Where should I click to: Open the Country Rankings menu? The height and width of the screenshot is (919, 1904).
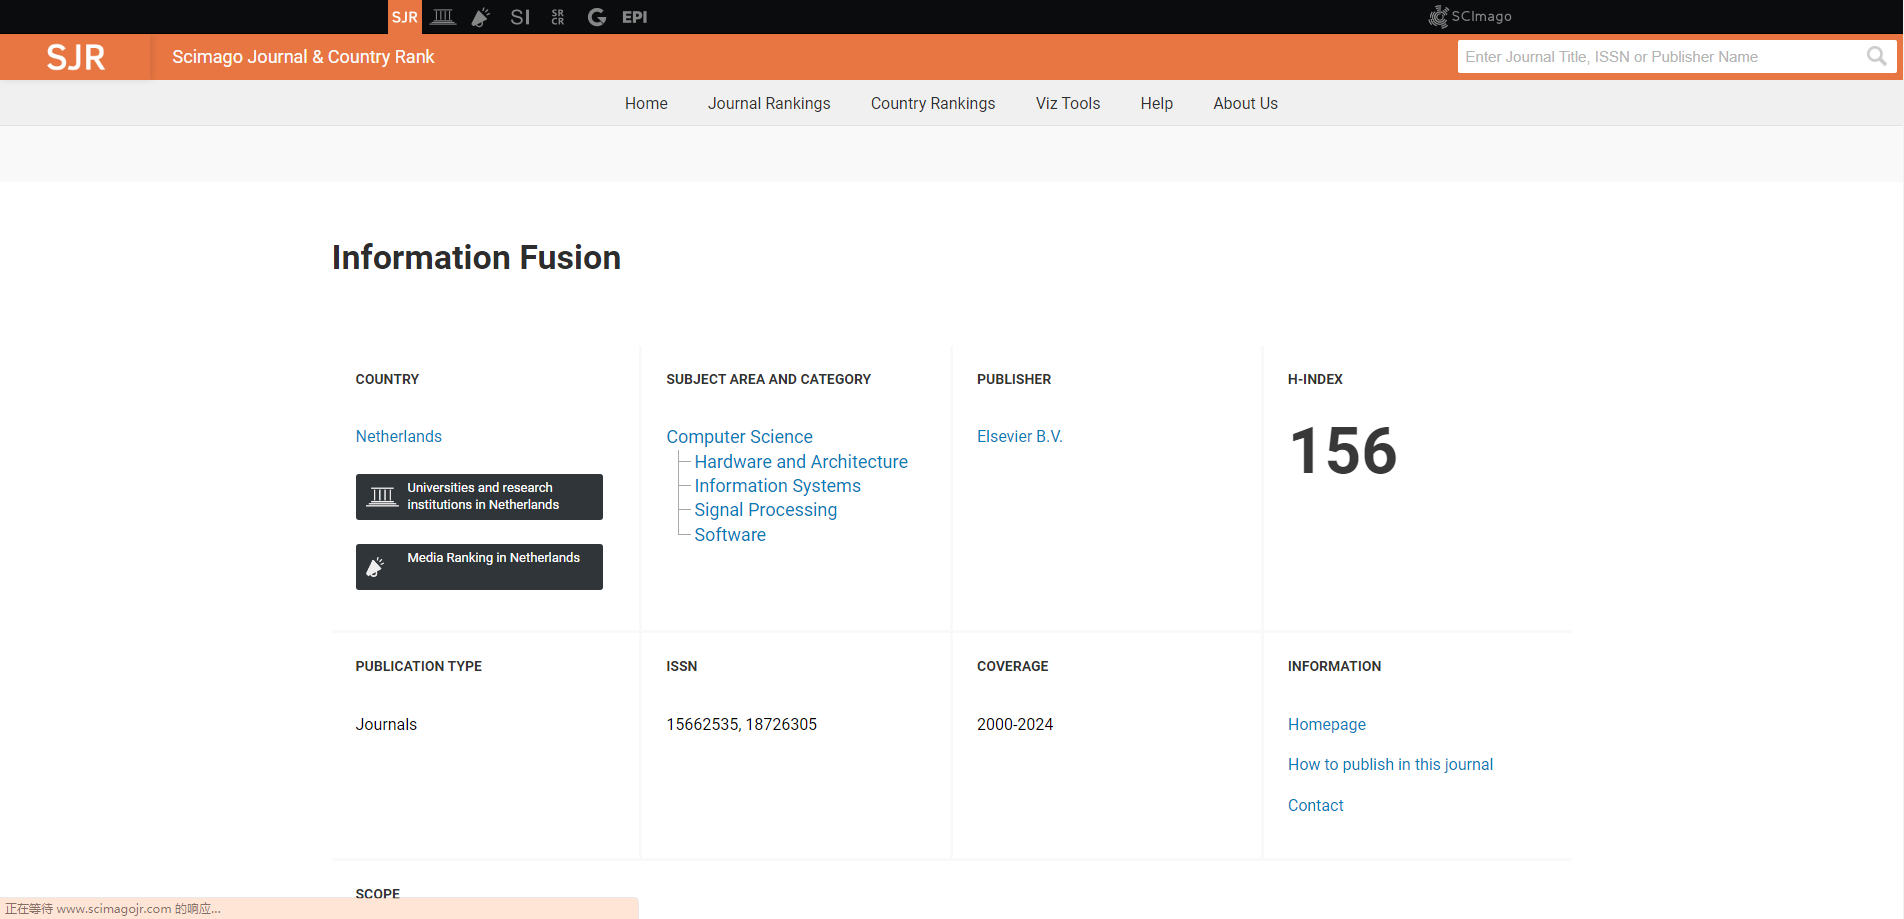[933, 103]
